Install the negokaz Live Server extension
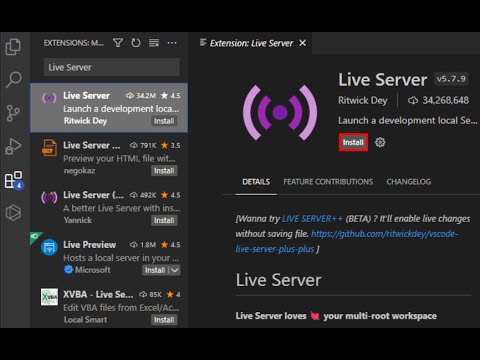This screenshot has height=360, width=480. click(x=164, y=171)
